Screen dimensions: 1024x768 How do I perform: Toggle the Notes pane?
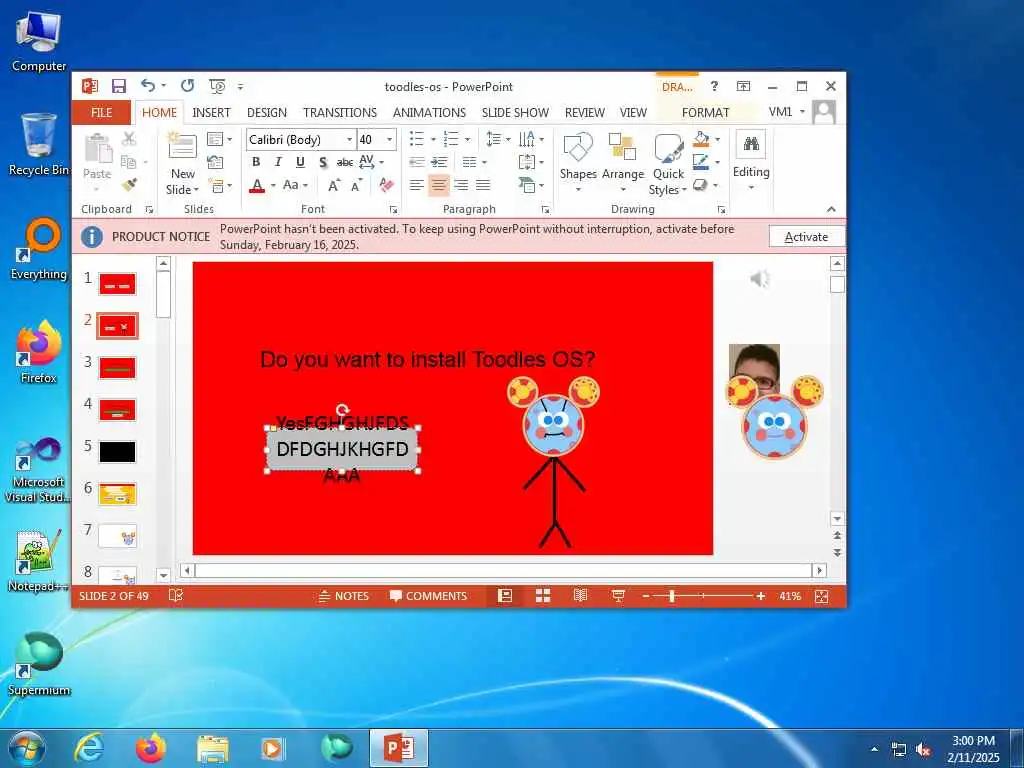[344, 596]
